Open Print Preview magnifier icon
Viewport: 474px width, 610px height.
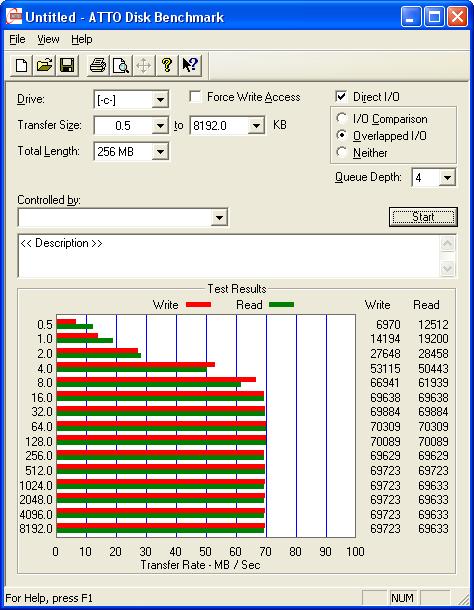(x=120, y=65)
